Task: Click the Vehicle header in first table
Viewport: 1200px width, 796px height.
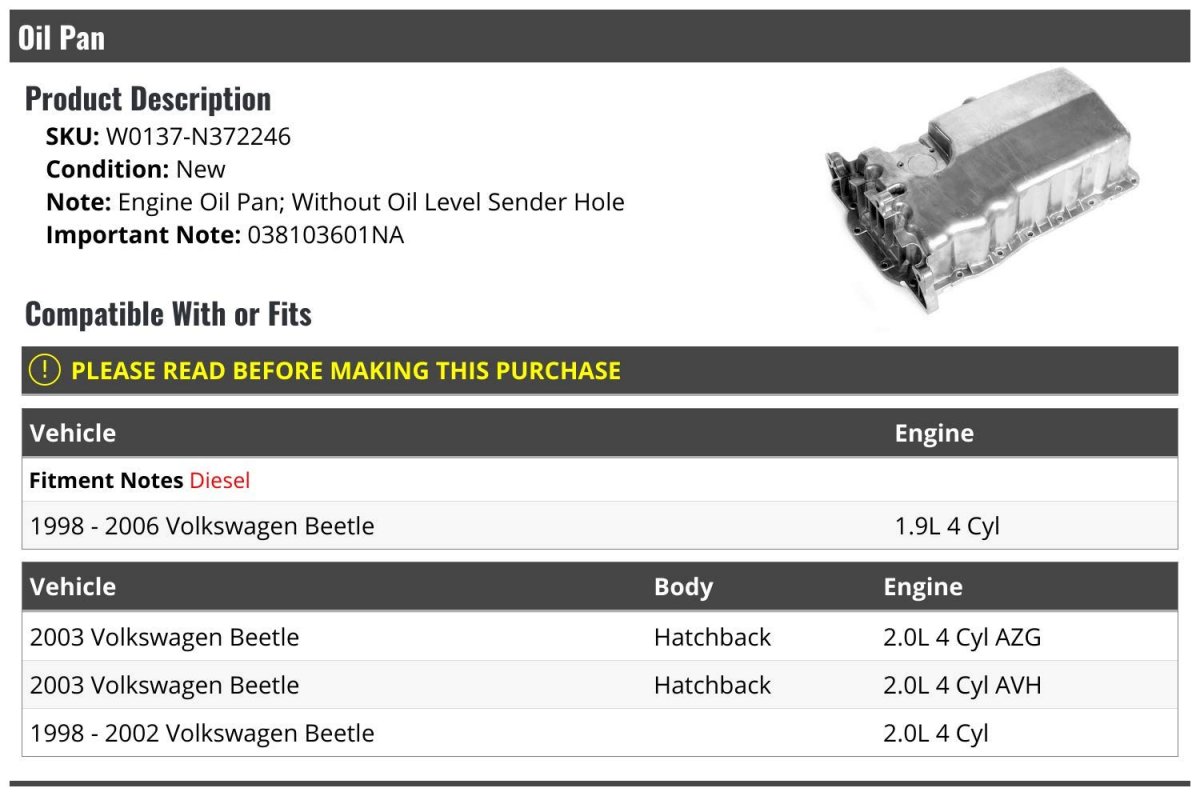Action: (x=73, y=433)
